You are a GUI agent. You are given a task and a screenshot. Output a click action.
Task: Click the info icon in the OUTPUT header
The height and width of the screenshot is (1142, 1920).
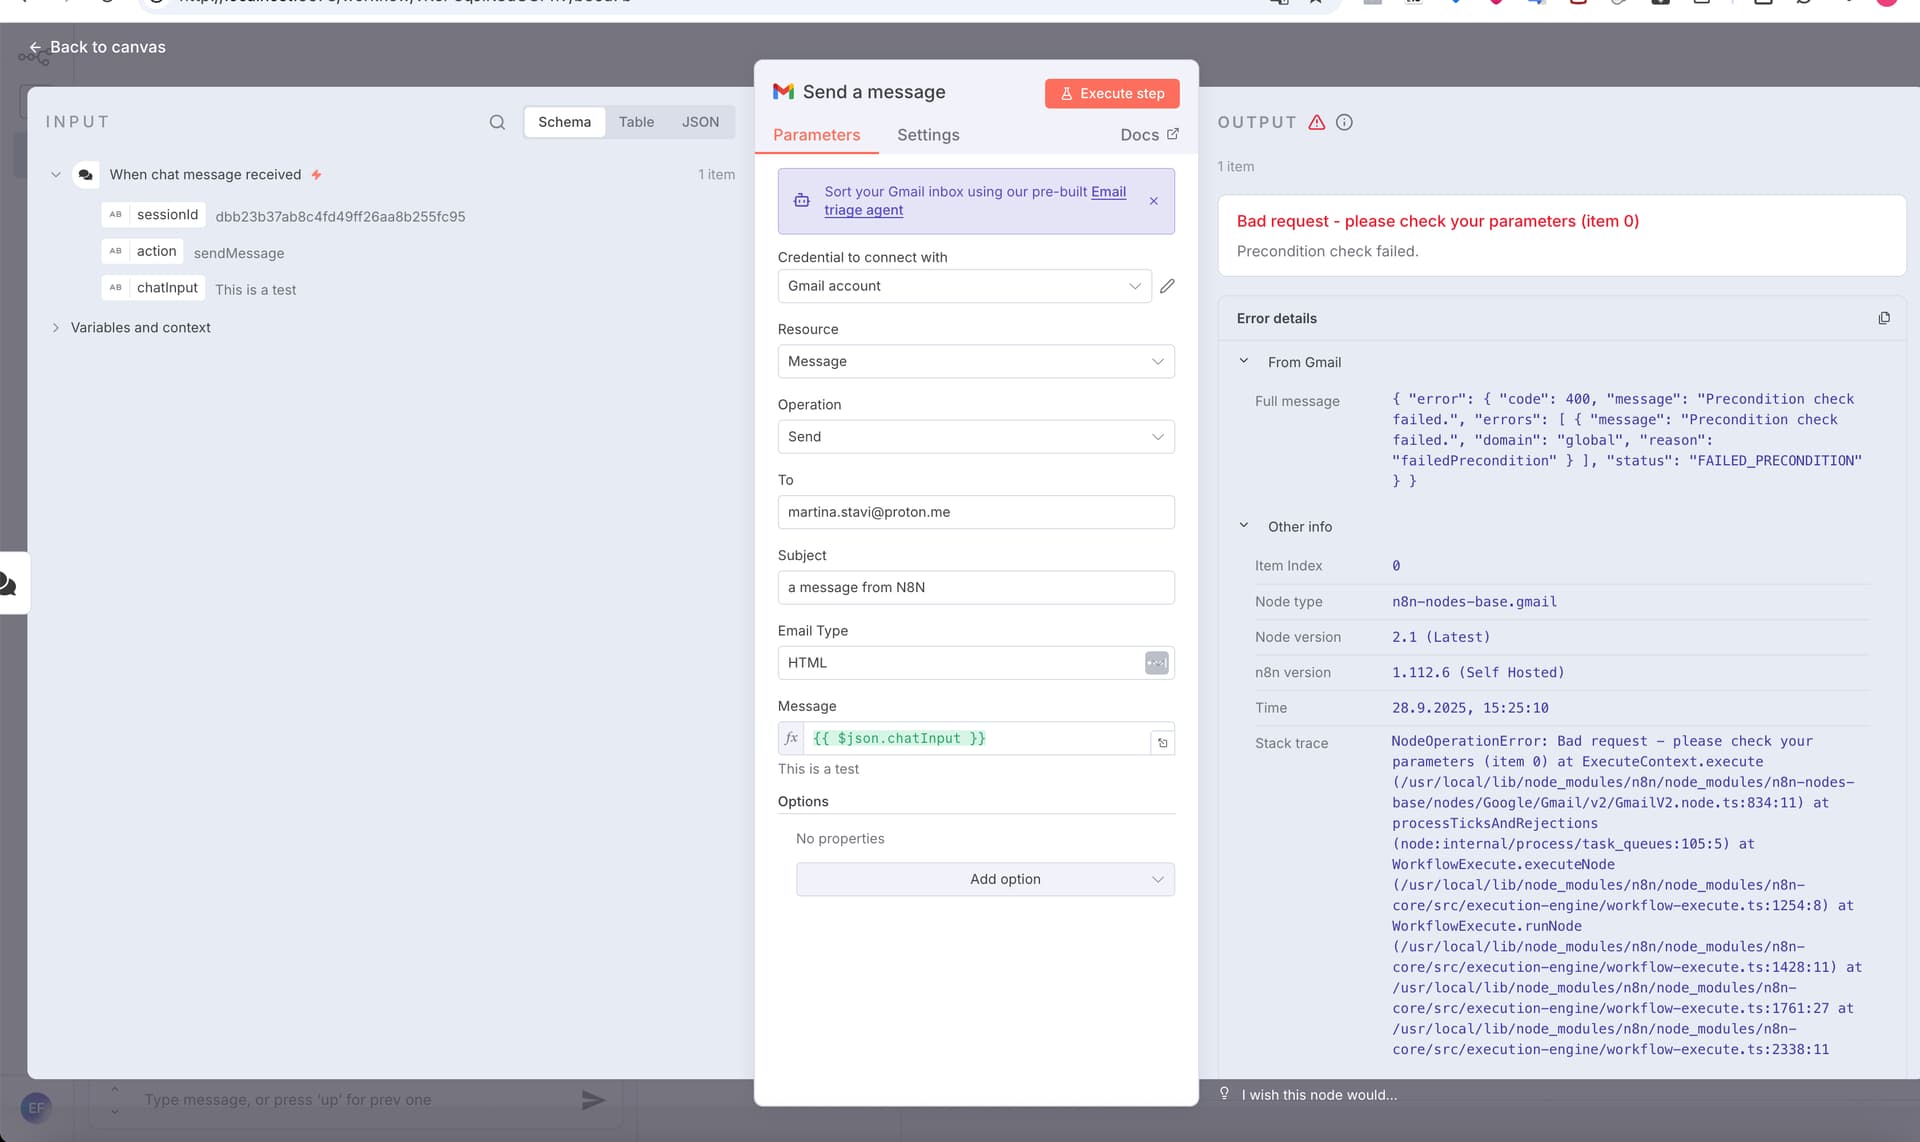tap(1343, 122)
